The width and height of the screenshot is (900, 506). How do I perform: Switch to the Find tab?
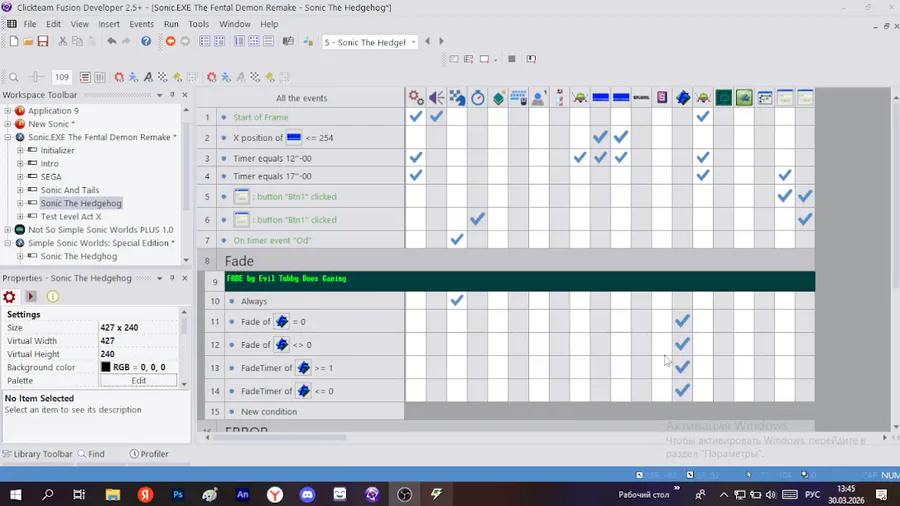[x=92, y=454]
